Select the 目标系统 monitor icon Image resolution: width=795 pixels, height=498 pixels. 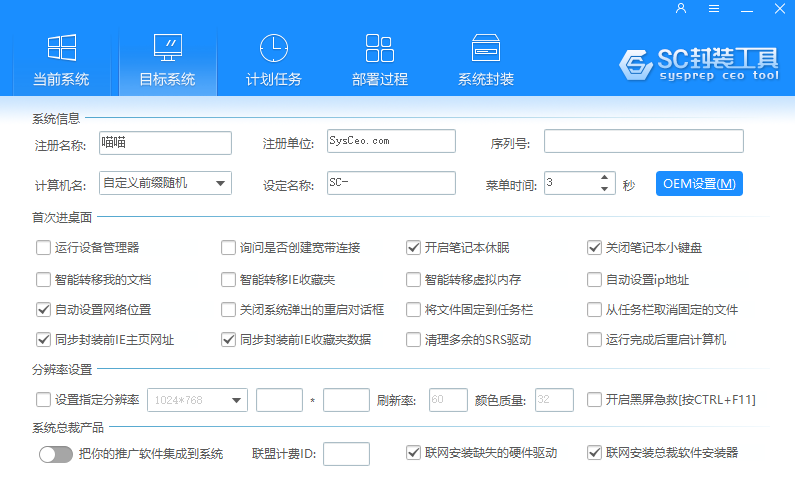[x=167, y=47]
